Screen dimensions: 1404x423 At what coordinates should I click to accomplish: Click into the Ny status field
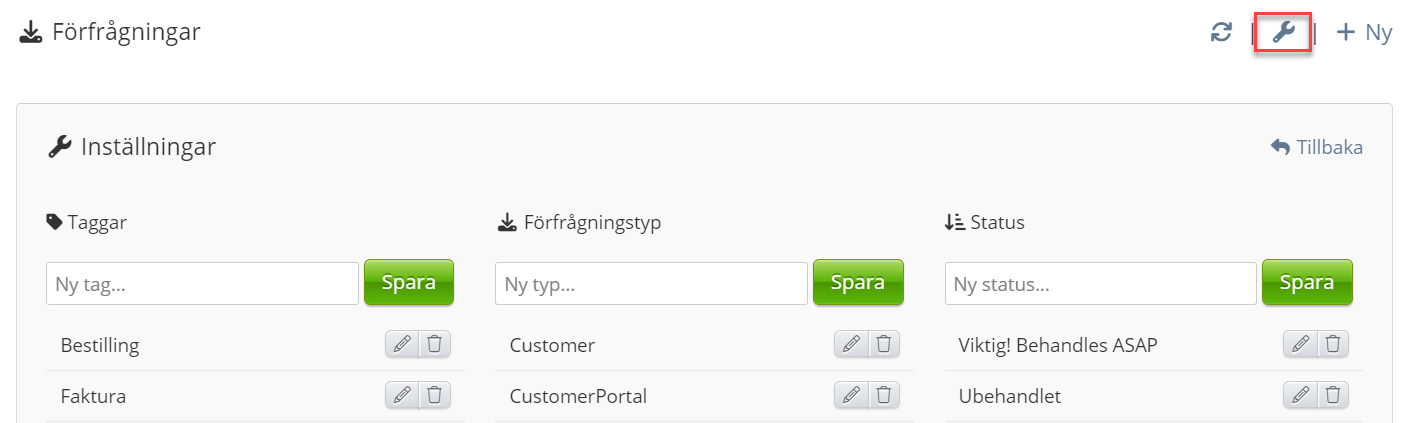[1100, 284]
